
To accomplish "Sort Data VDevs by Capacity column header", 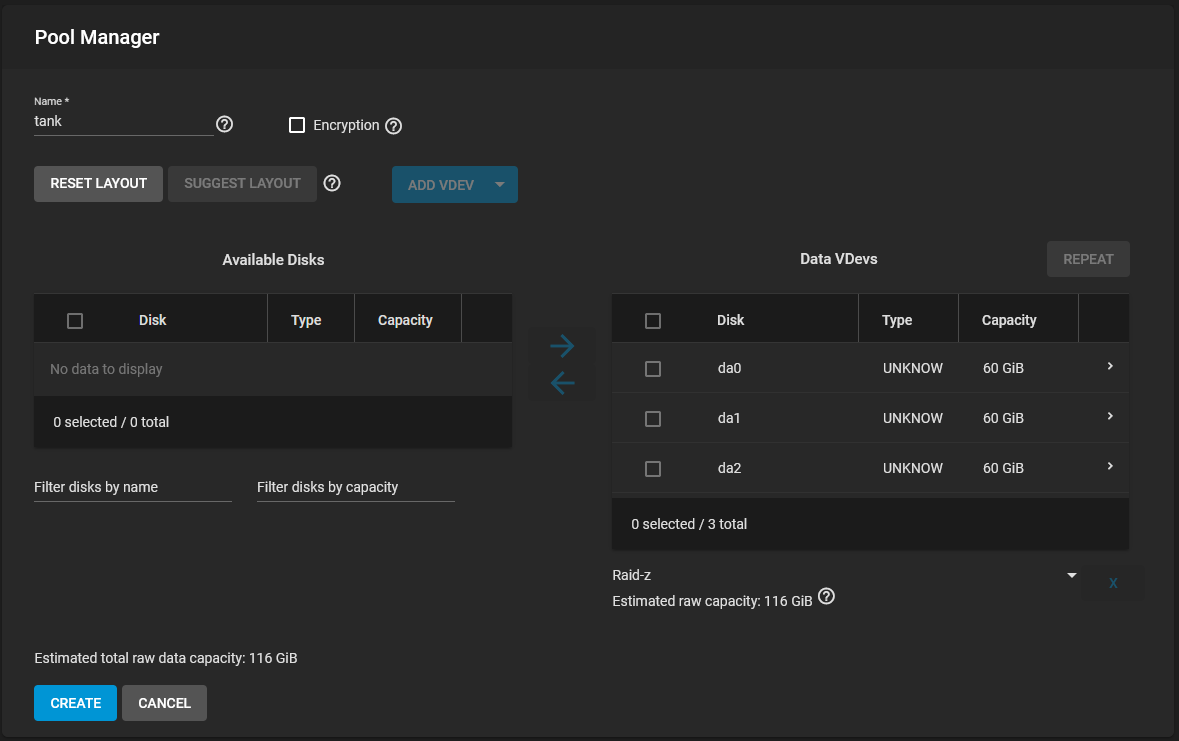I will tap(1008, 320).
